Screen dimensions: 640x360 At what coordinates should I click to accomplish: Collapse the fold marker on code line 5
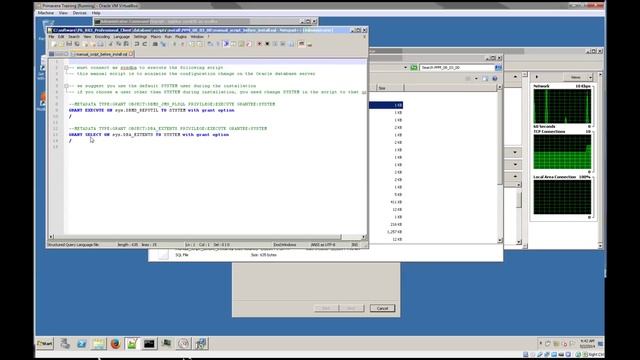66,86
